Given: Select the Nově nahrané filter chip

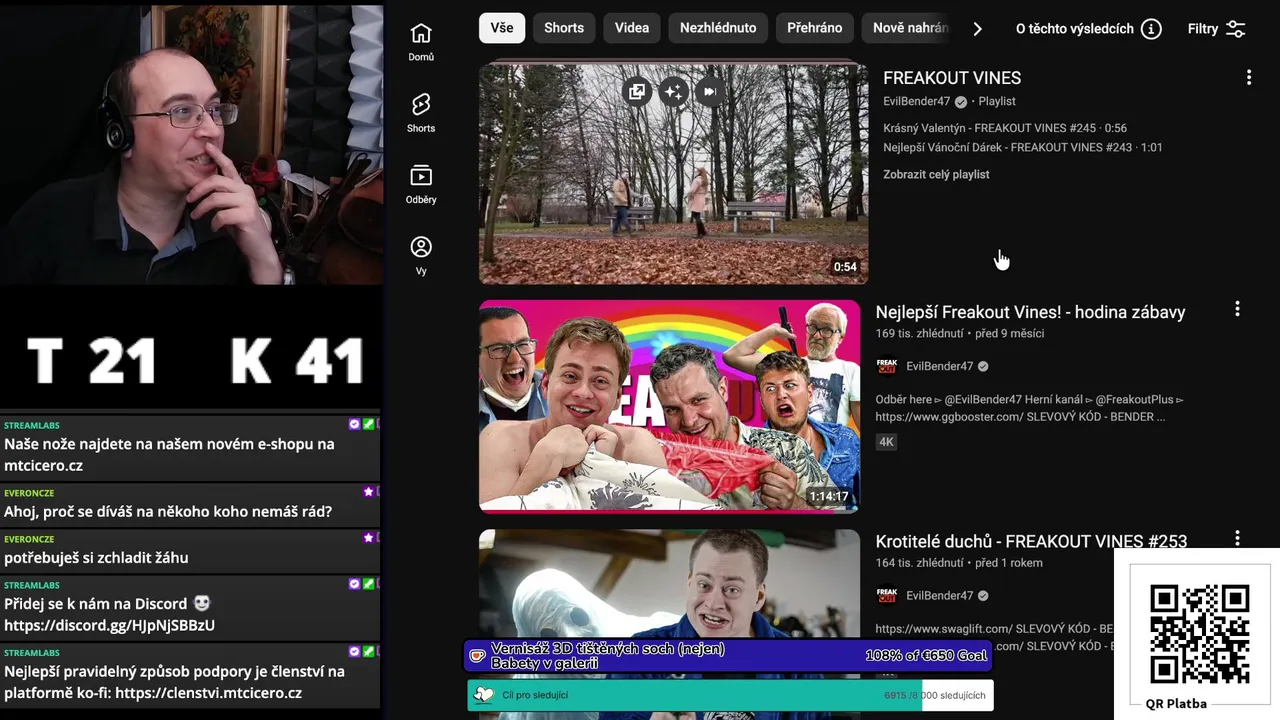Looking at the screenshot, I should click(908, 28).
